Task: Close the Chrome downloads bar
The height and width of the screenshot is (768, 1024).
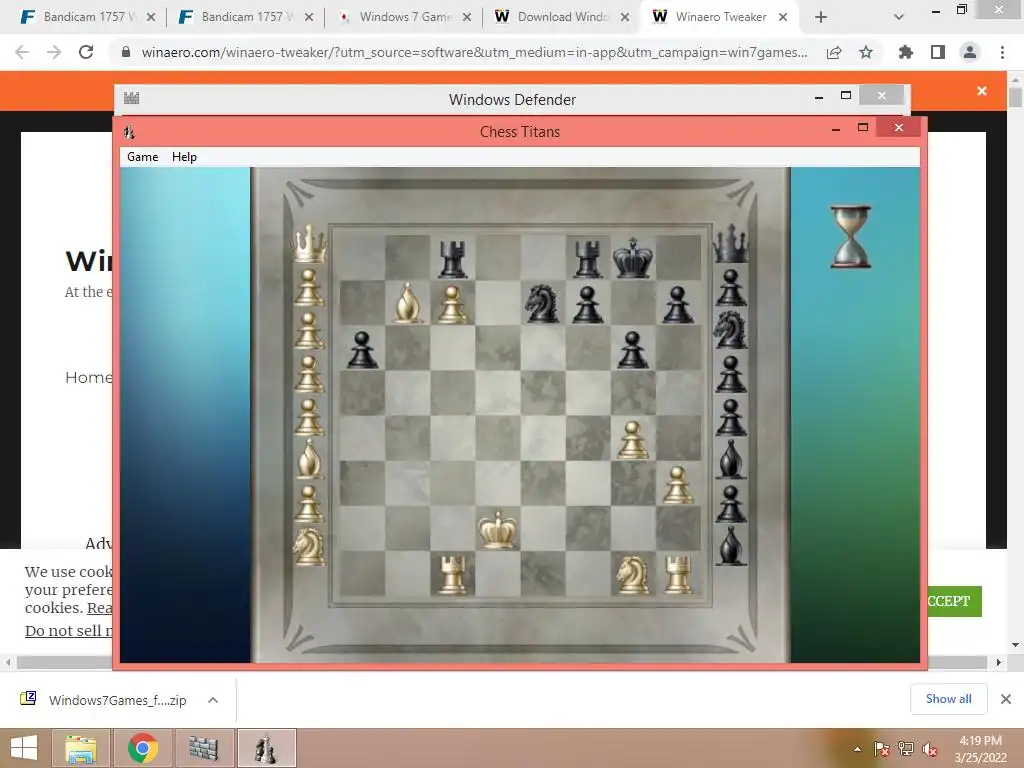Action: (x=1006, y=699)
